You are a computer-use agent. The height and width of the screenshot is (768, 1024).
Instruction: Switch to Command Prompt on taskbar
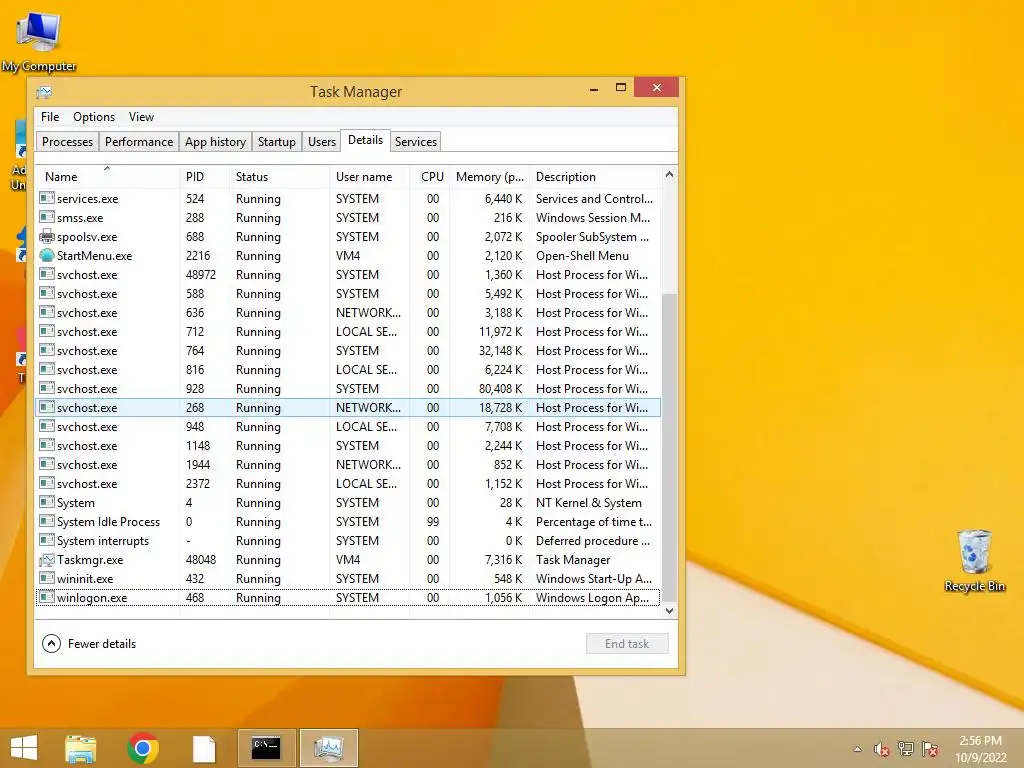tap(266, 748)
